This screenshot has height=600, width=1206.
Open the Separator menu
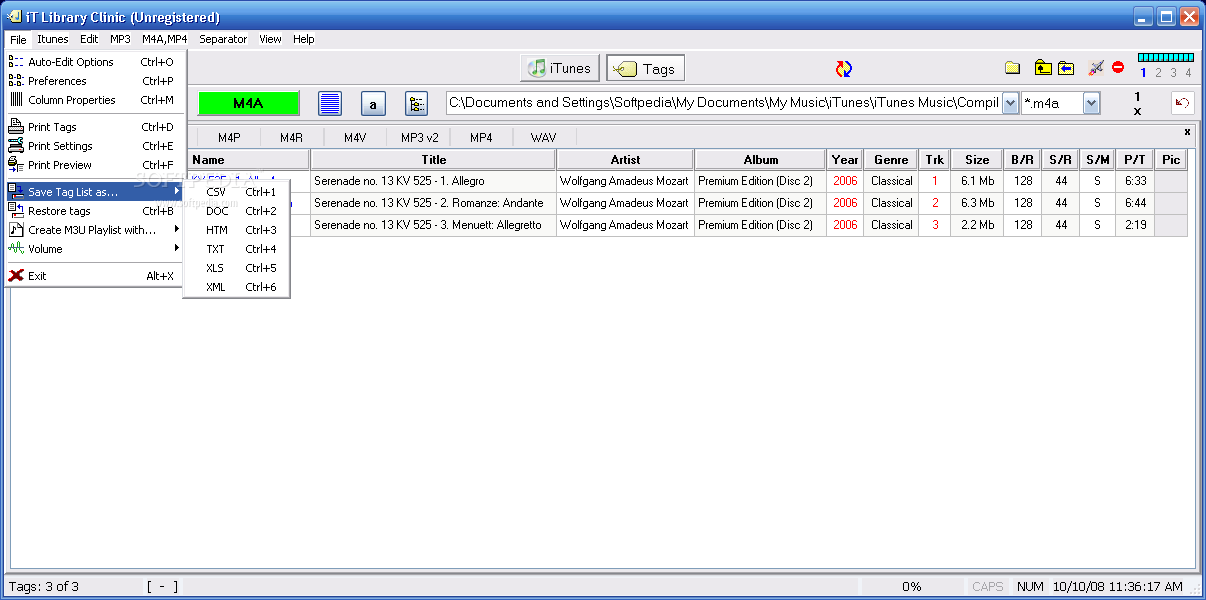tap(223, 39)
